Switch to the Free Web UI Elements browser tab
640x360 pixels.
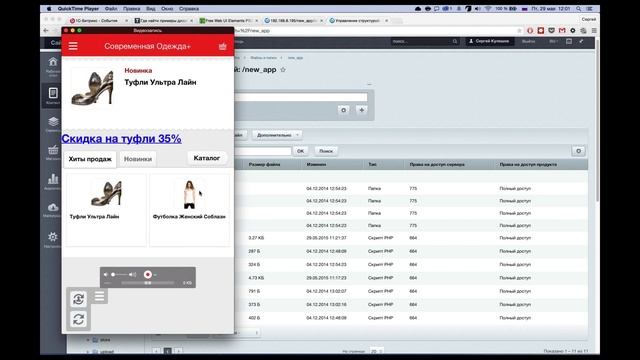(x=228, y=20)
